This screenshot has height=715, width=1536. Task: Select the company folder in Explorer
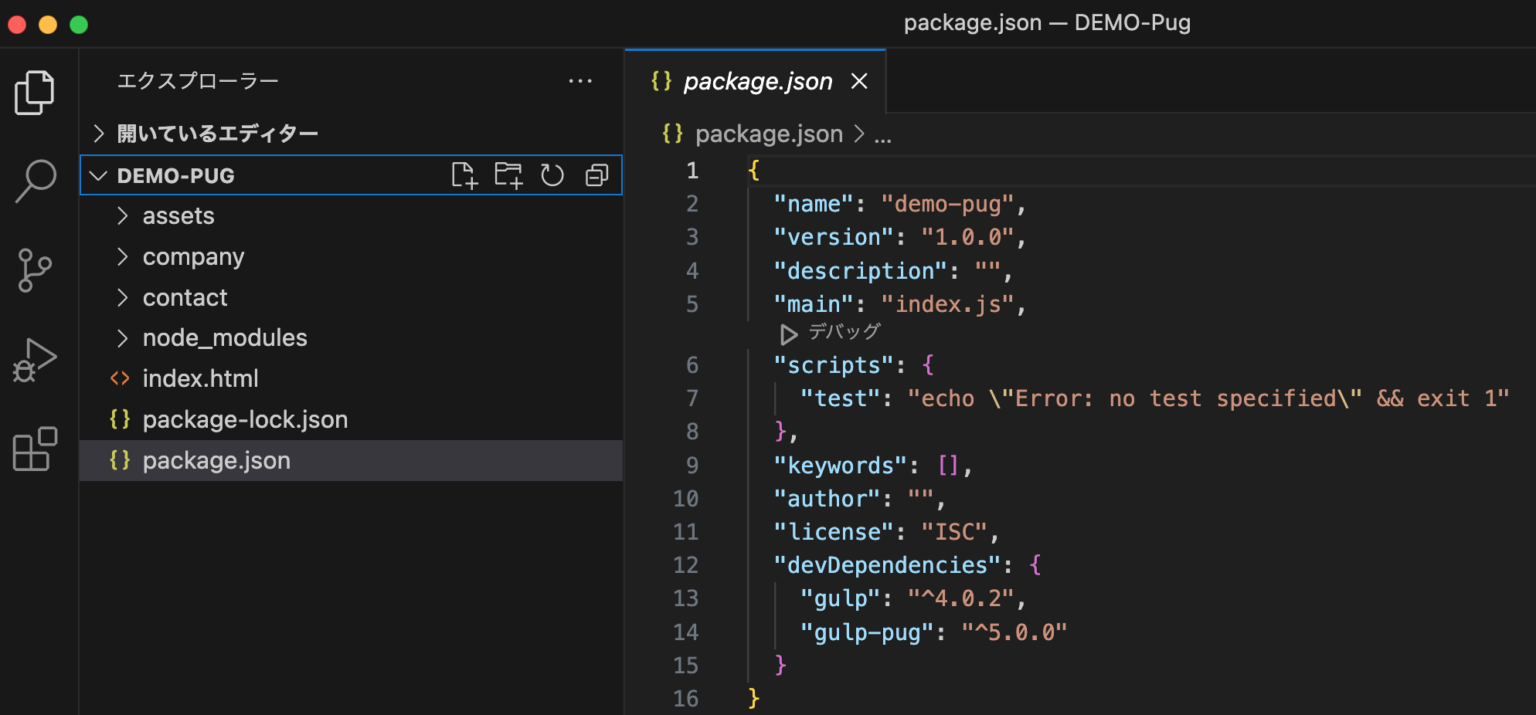coord(194,256)
